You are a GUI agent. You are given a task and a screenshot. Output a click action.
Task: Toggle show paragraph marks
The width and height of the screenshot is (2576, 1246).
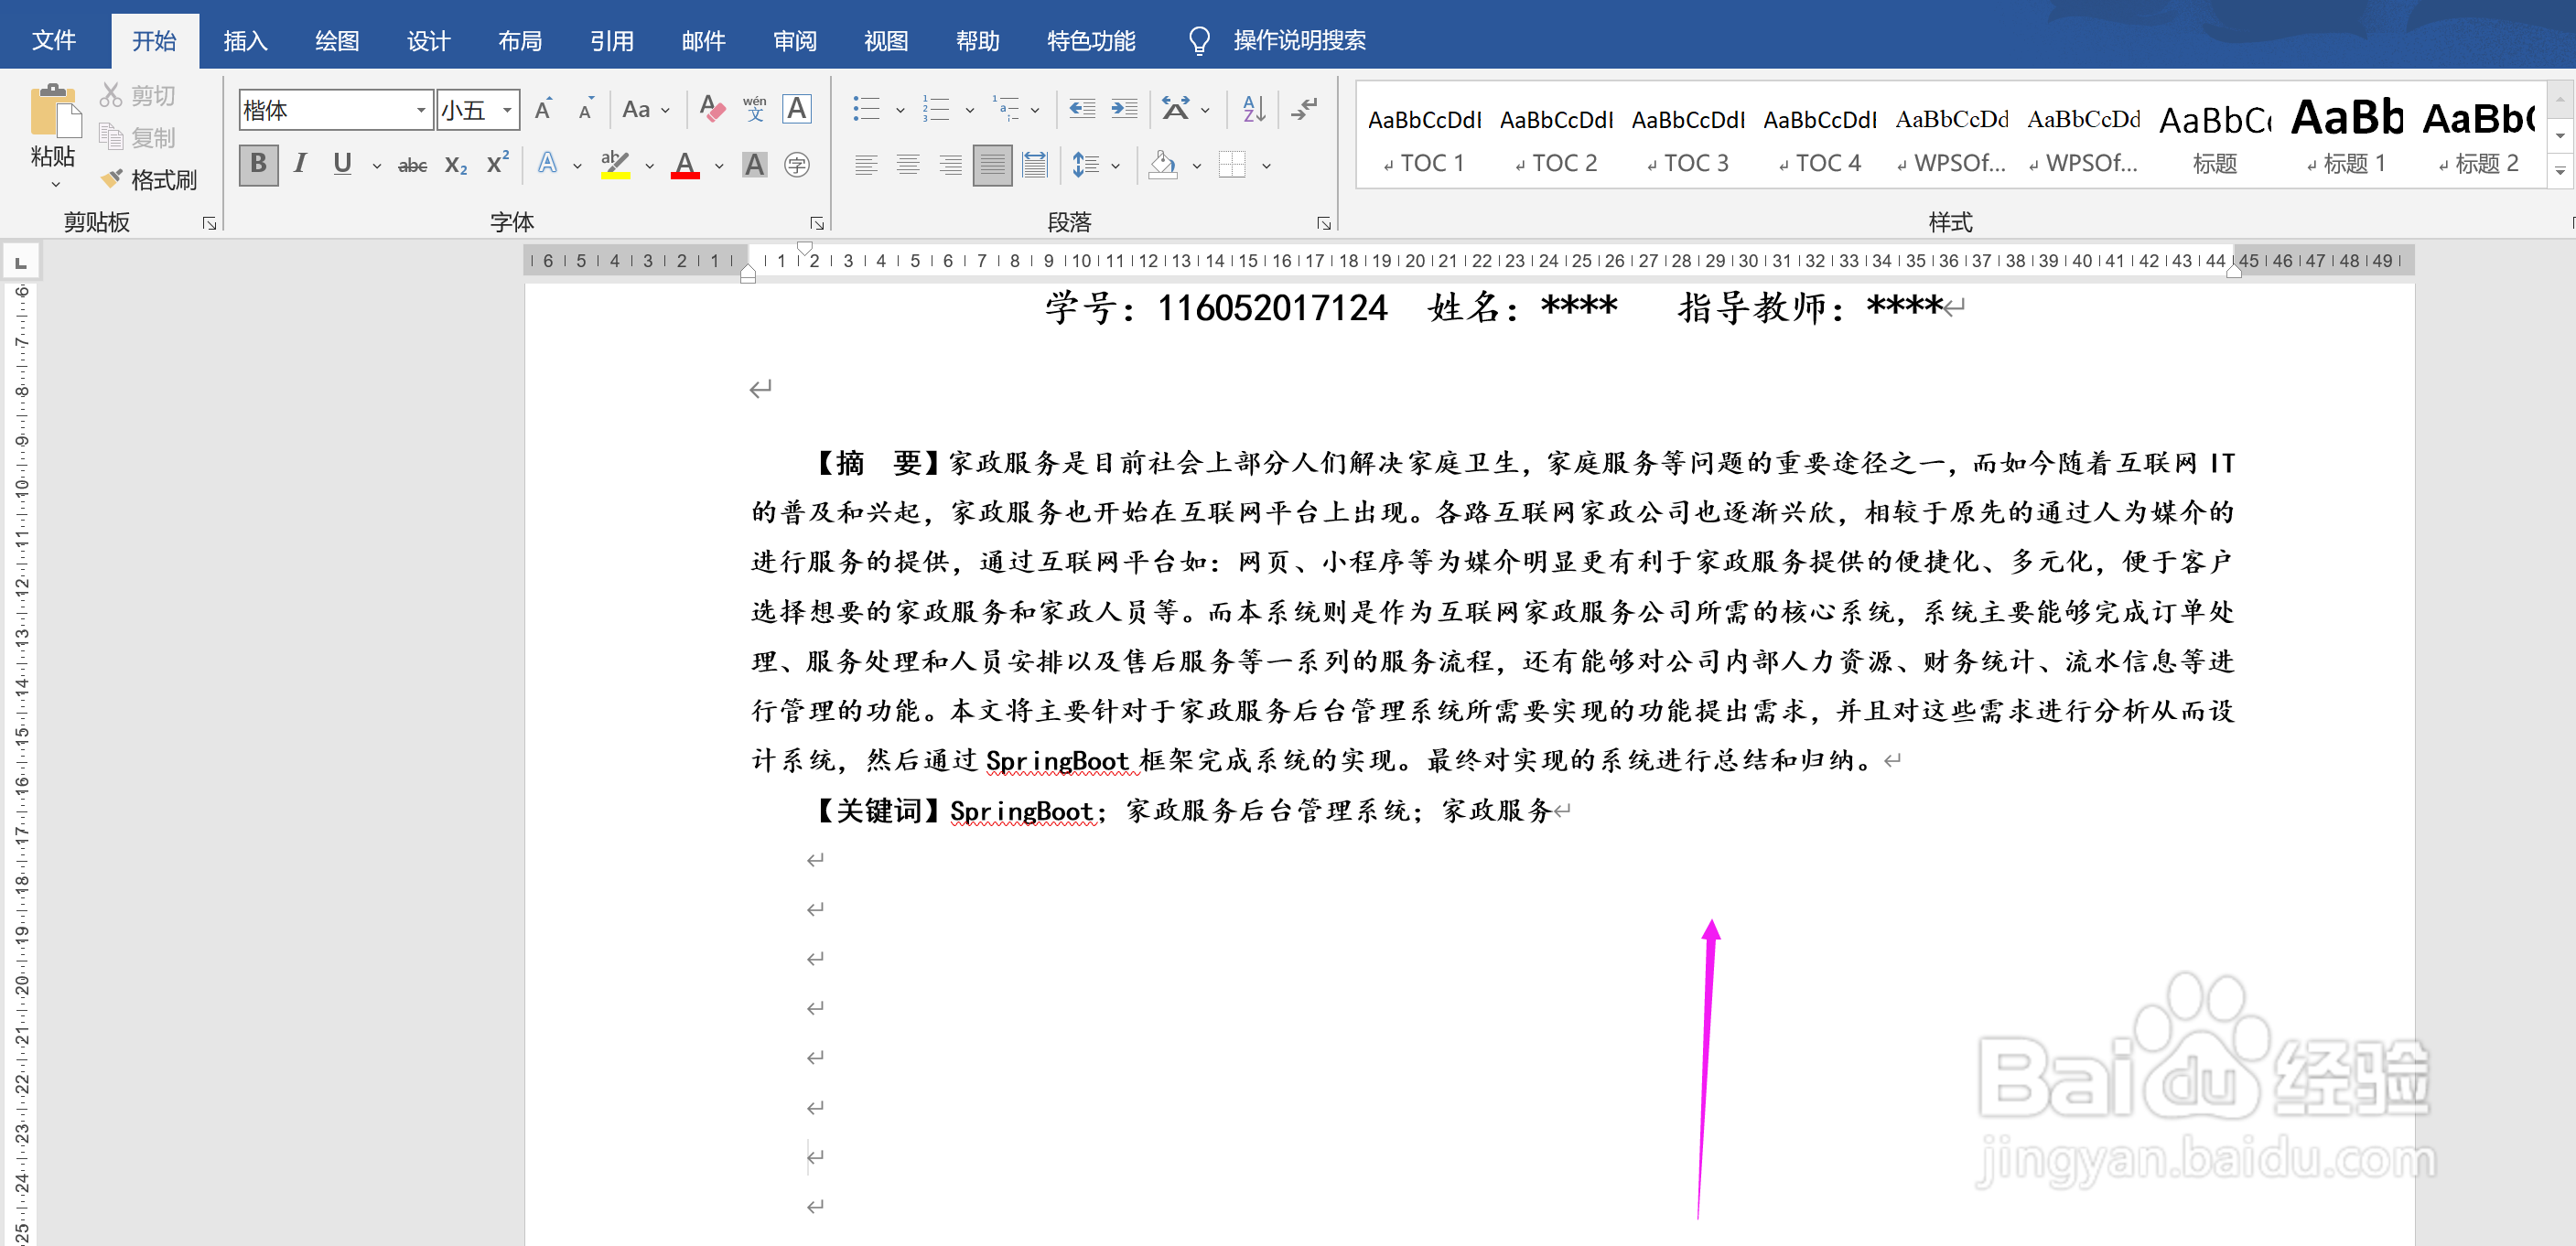pyautogui.click(x=1304, y=109)
